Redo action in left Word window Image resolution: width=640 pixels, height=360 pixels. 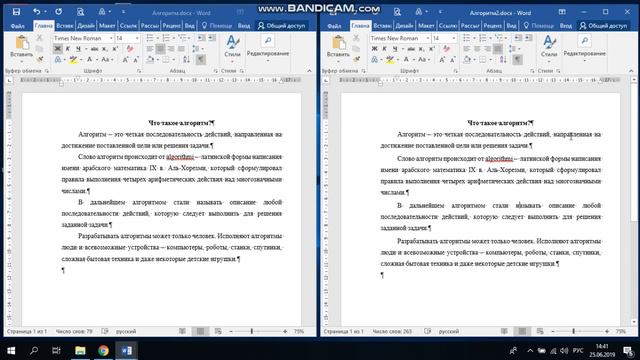coord(59,12)
